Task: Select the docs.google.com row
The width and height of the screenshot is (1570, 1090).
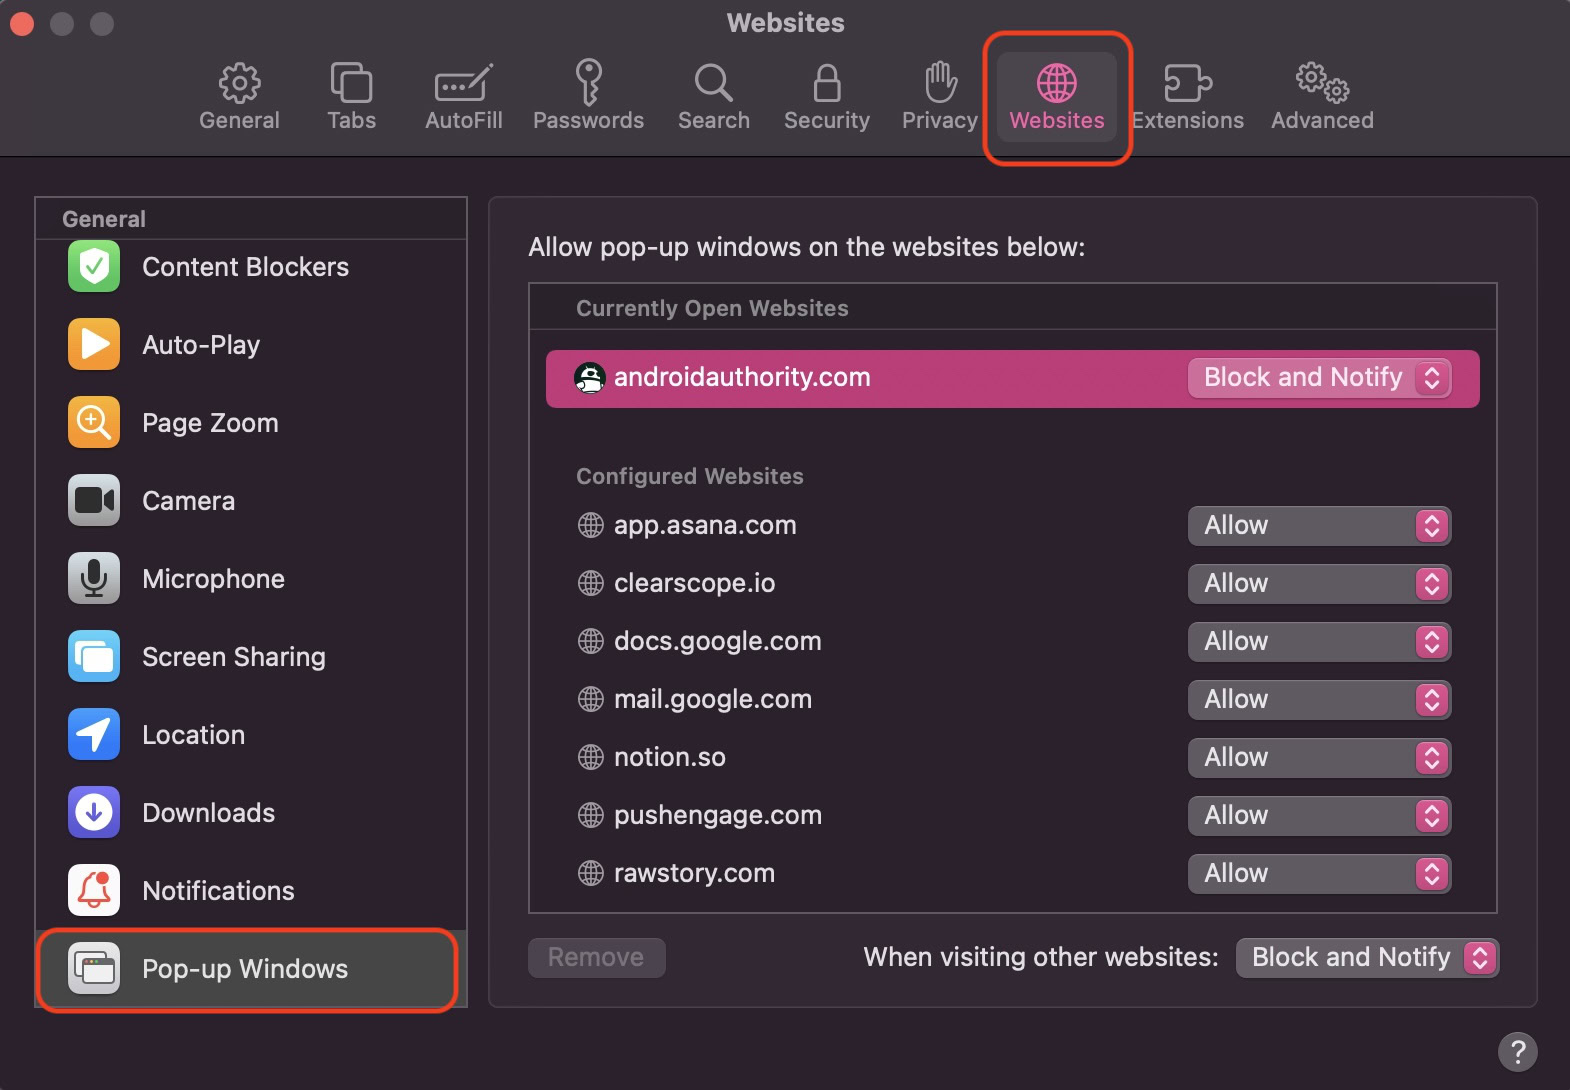Action: coord(717,642)
